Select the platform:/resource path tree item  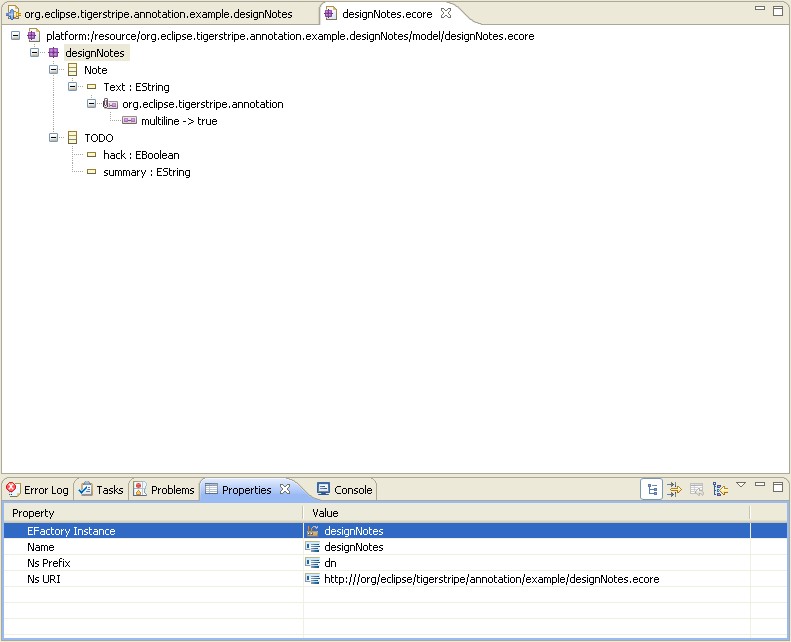pyautogui.click(x=290, y=36)
